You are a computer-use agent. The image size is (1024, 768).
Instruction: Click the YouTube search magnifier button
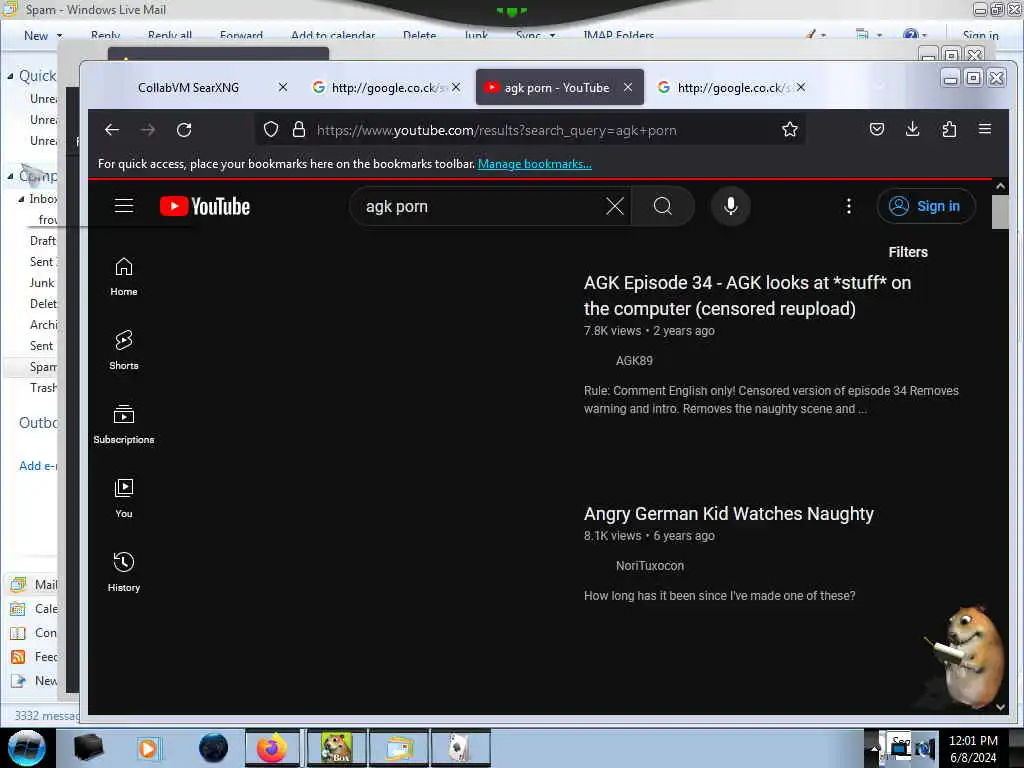tap(662, 206)
